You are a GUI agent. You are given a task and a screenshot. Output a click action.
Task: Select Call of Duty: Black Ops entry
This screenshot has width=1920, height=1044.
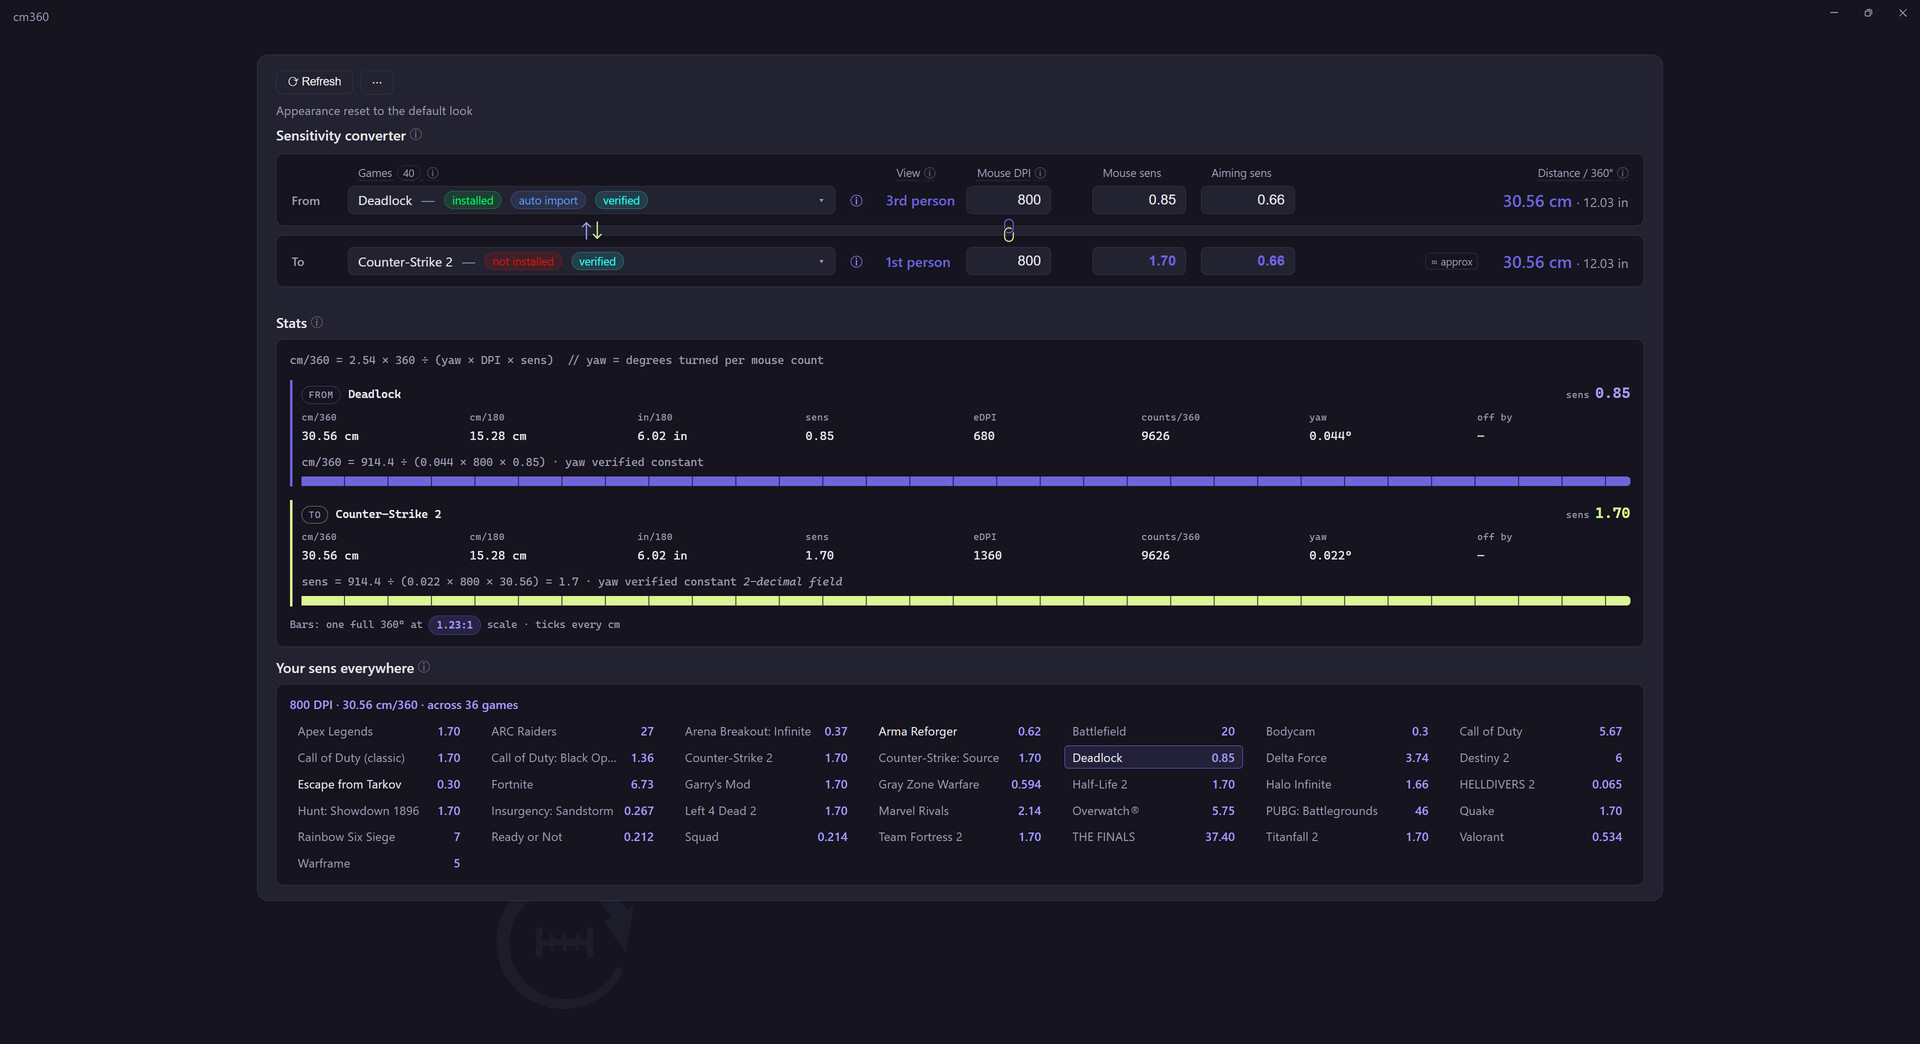572,758
